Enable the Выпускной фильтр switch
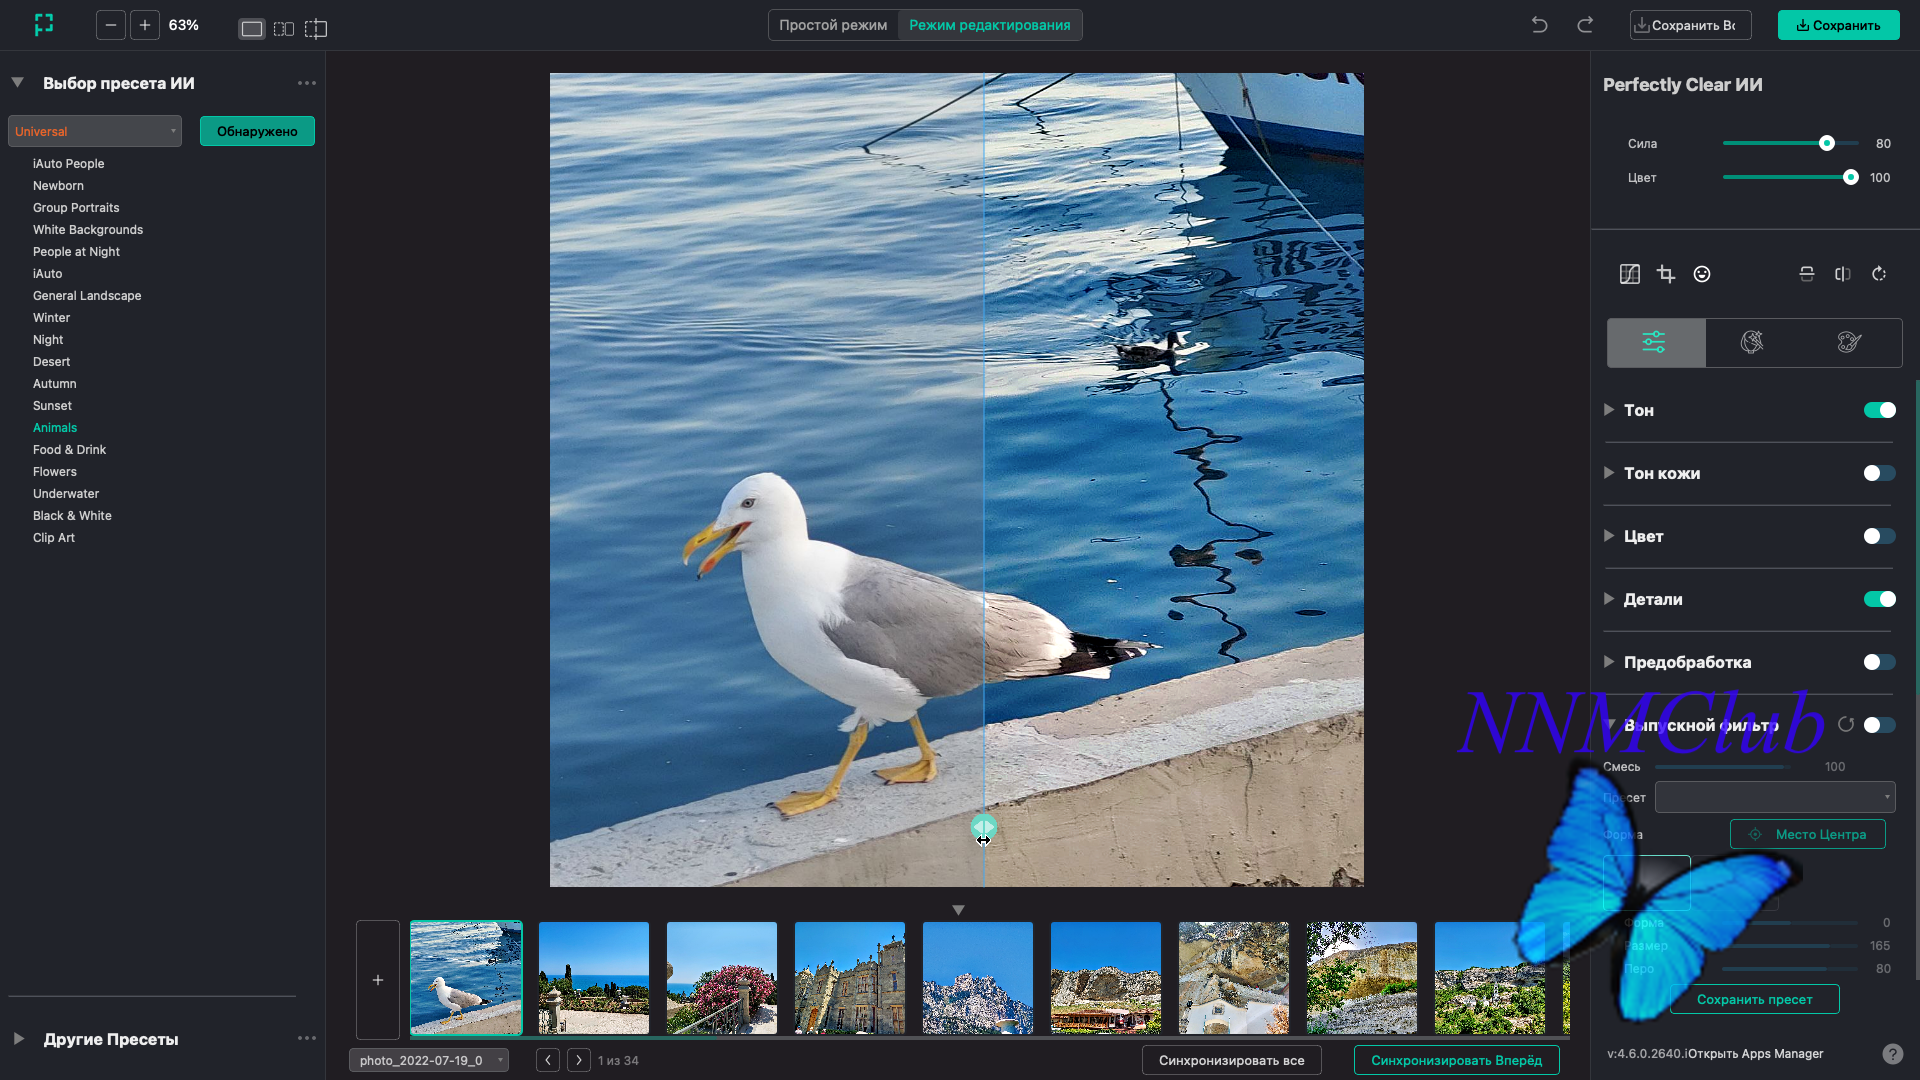Screen dimensions: 1920x1080 tap(1880, 725)
